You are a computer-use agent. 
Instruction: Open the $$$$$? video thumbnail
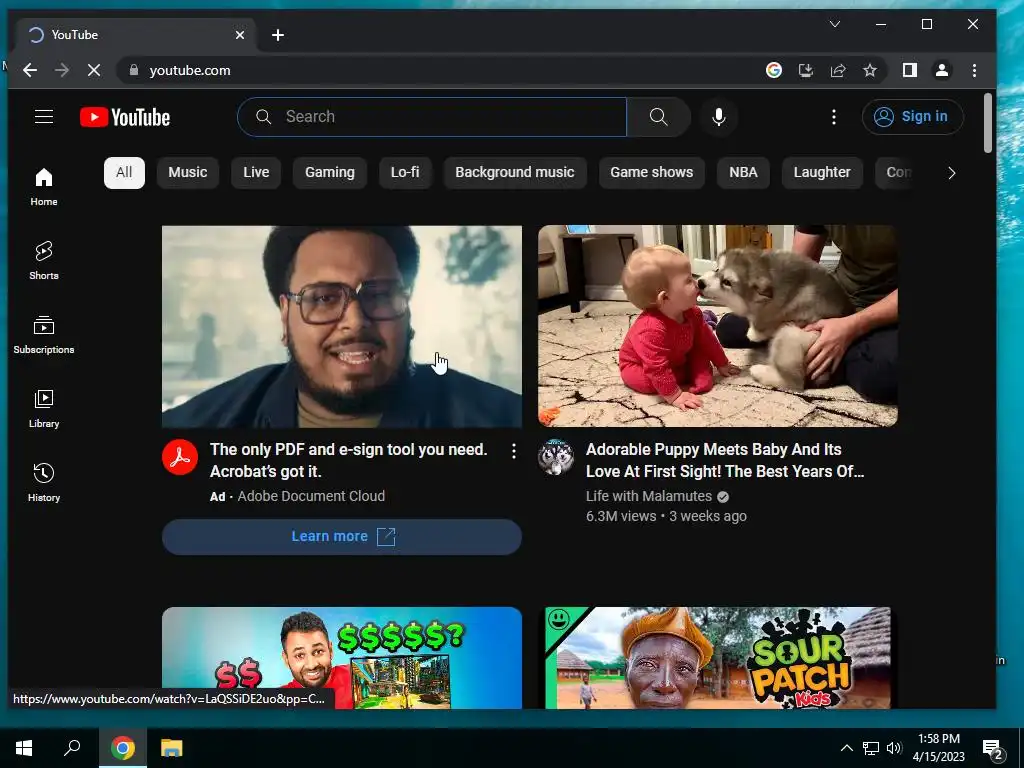click(342, 658)
